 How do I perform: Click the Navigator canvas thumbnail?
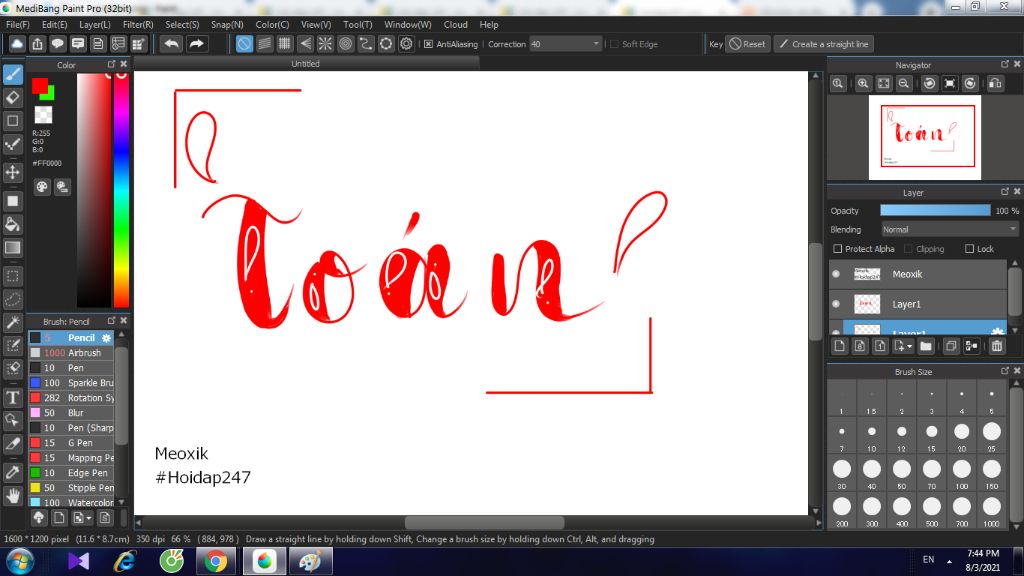tap(925, 137)
